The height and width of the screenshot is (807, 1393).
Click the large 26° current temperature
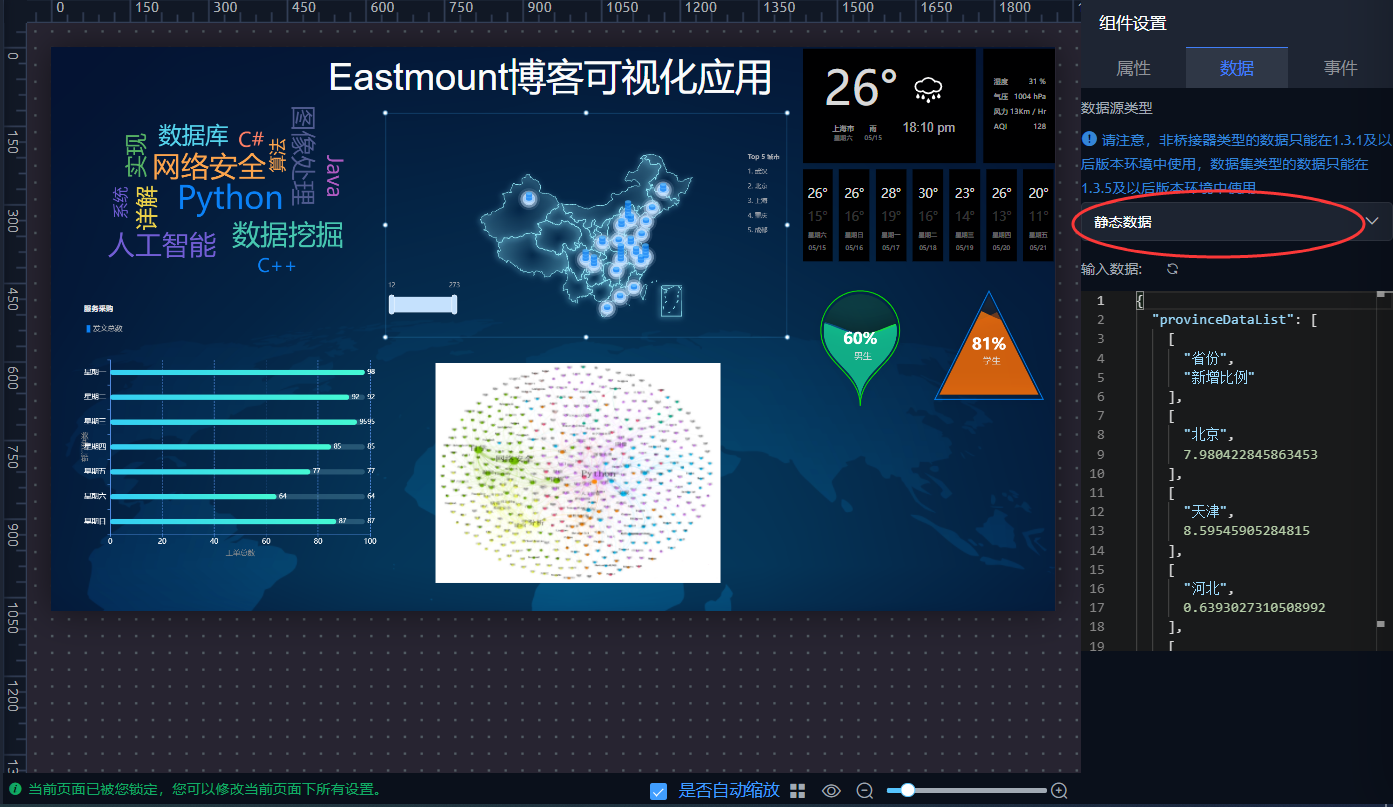tap(861, 88)
